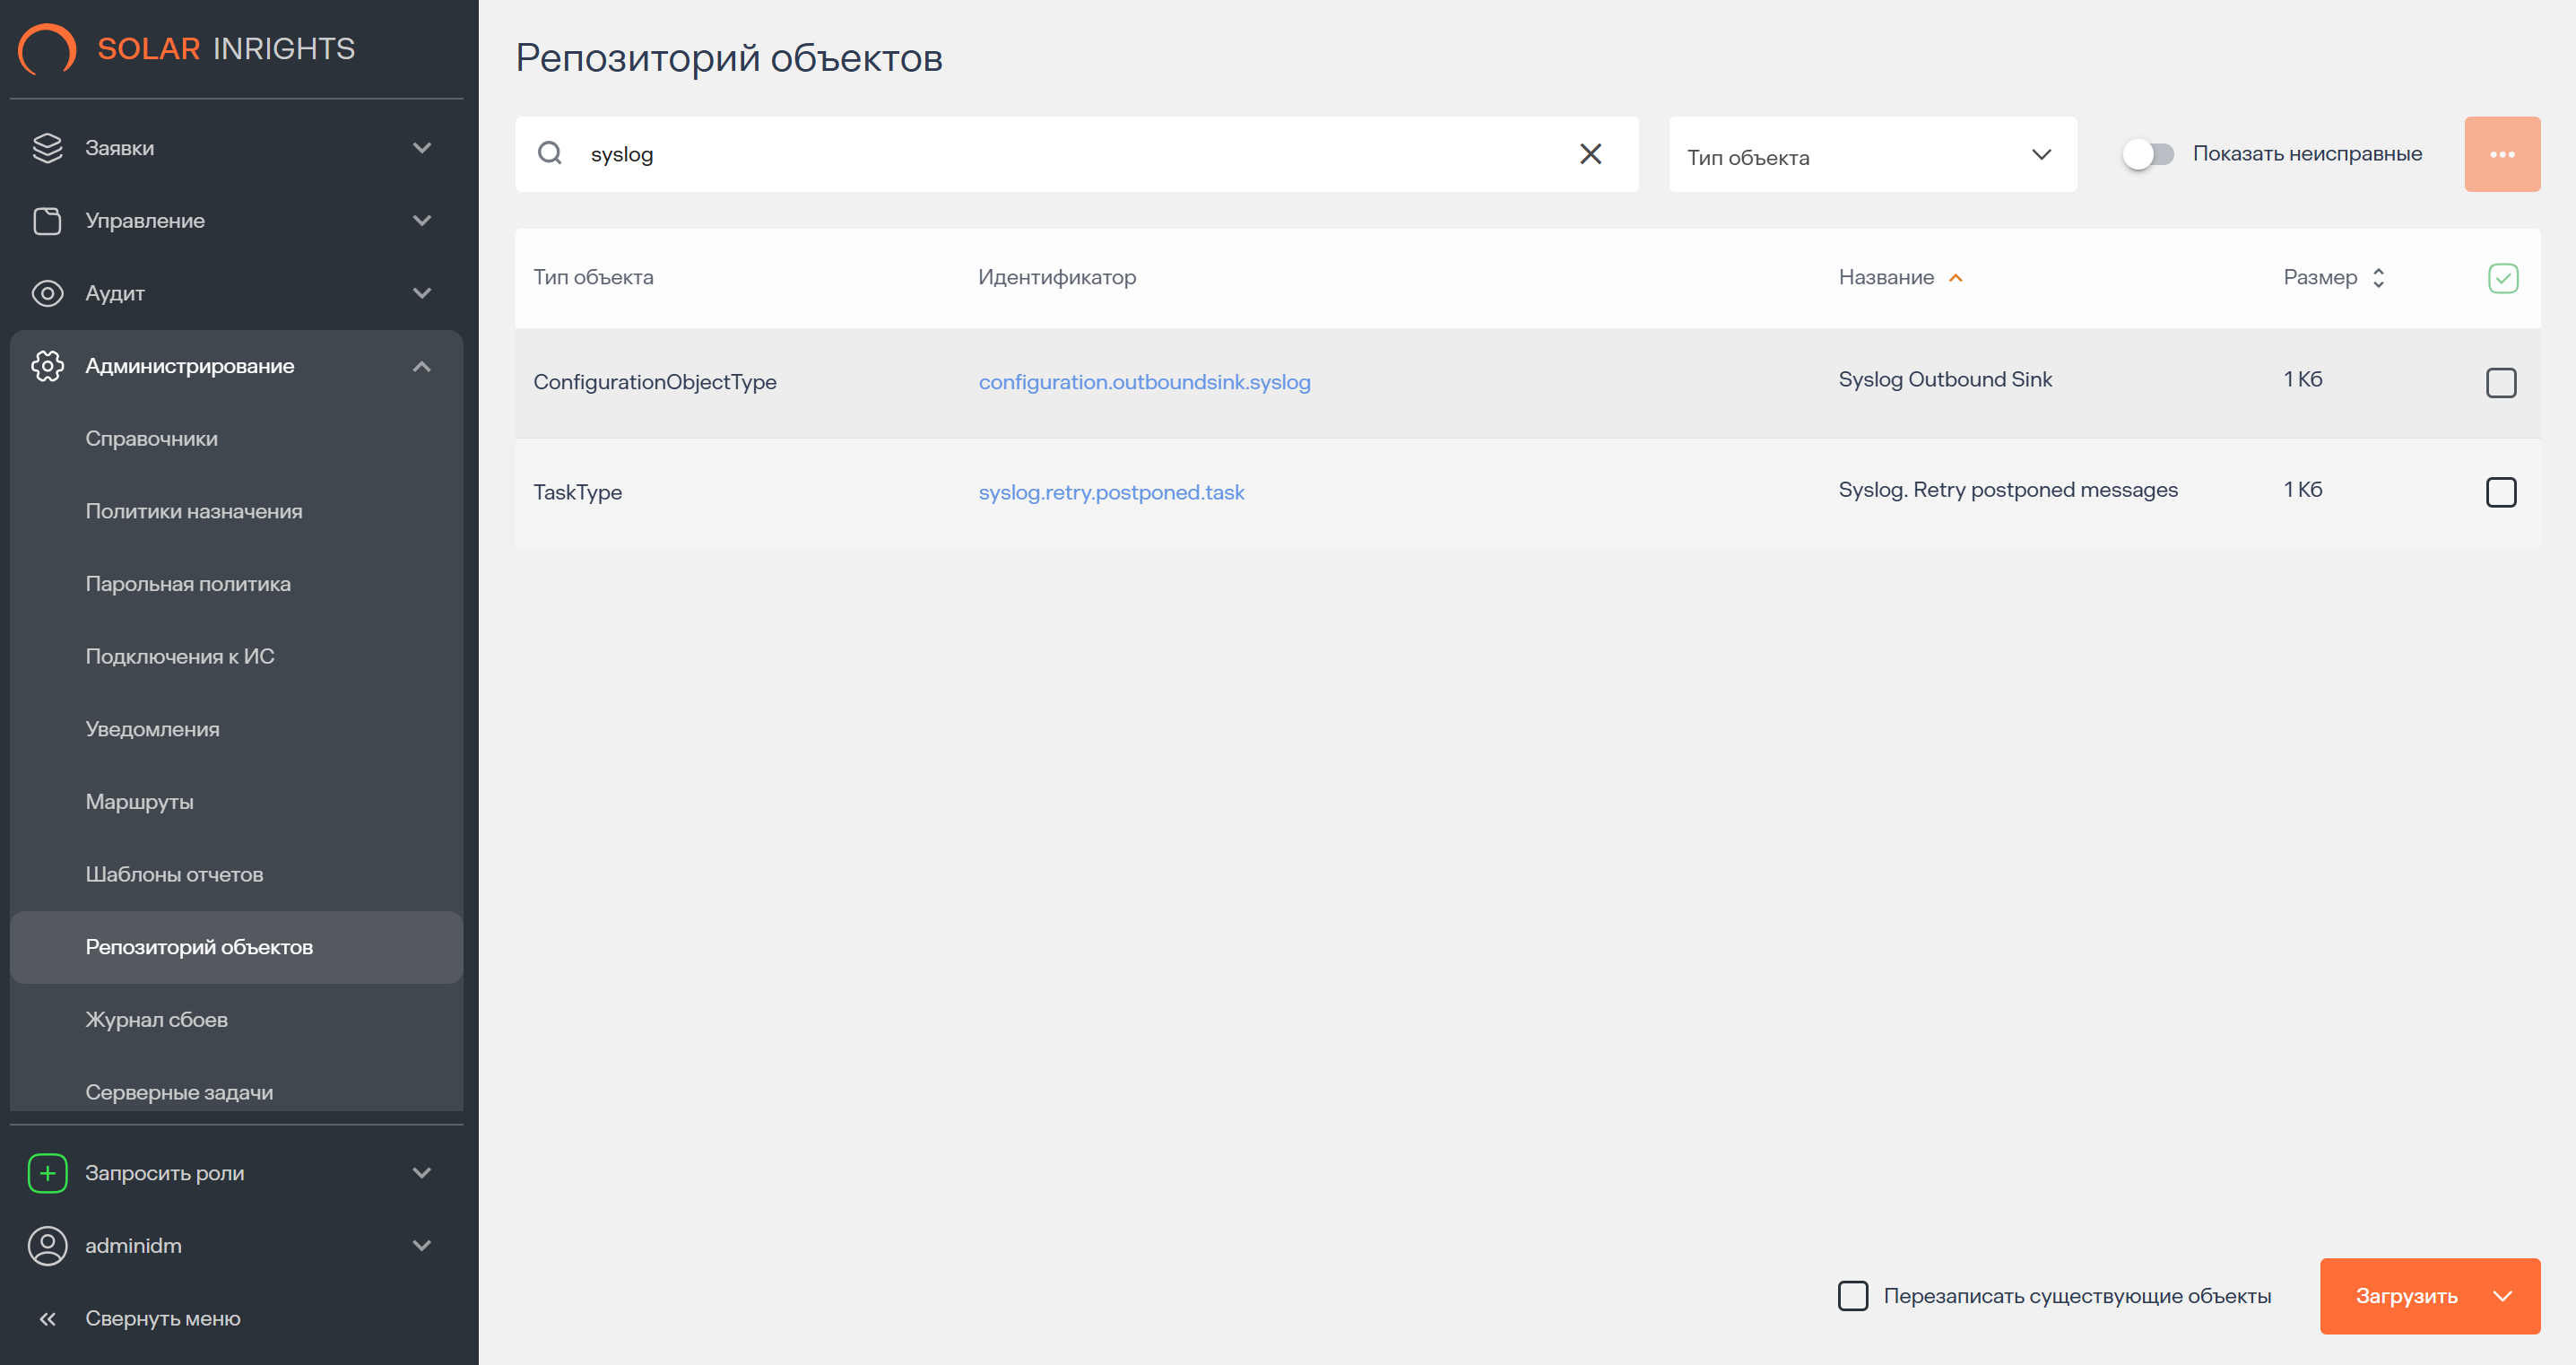Open Справочники menu item
2576x1365 pixels.
tap(237, 439)
